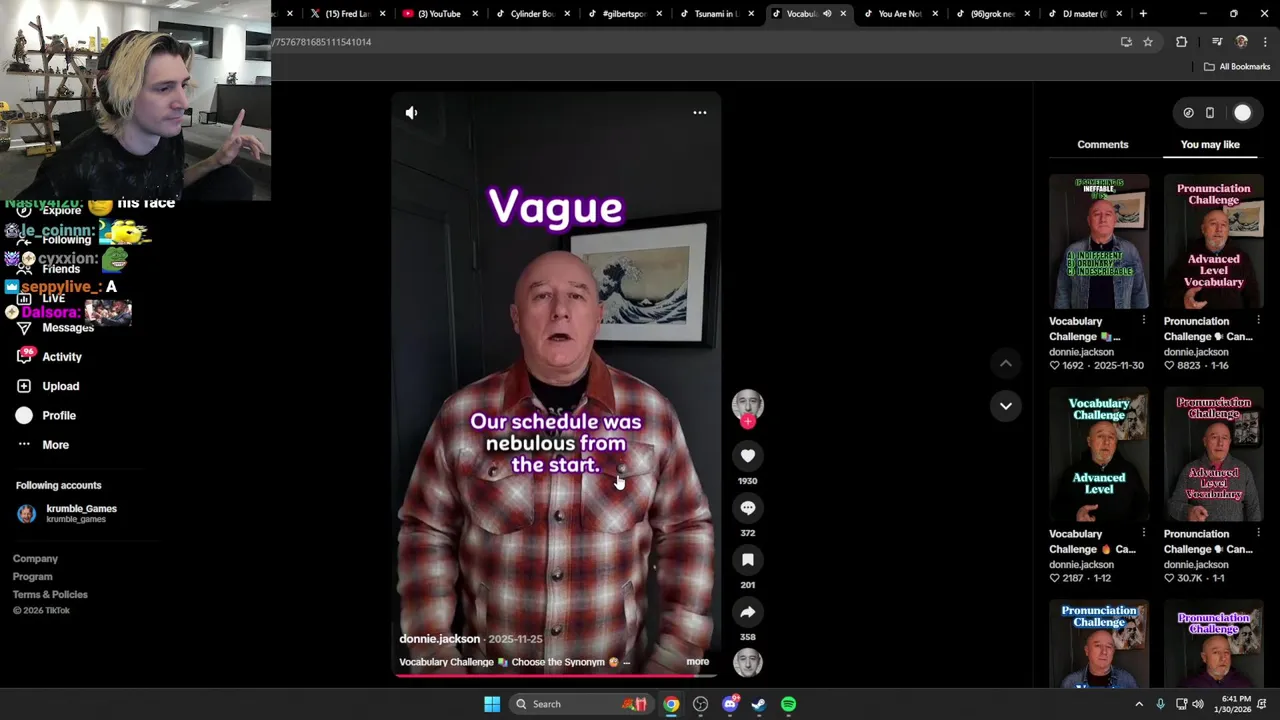Open the comments bubble showing 372

point(747,508)
